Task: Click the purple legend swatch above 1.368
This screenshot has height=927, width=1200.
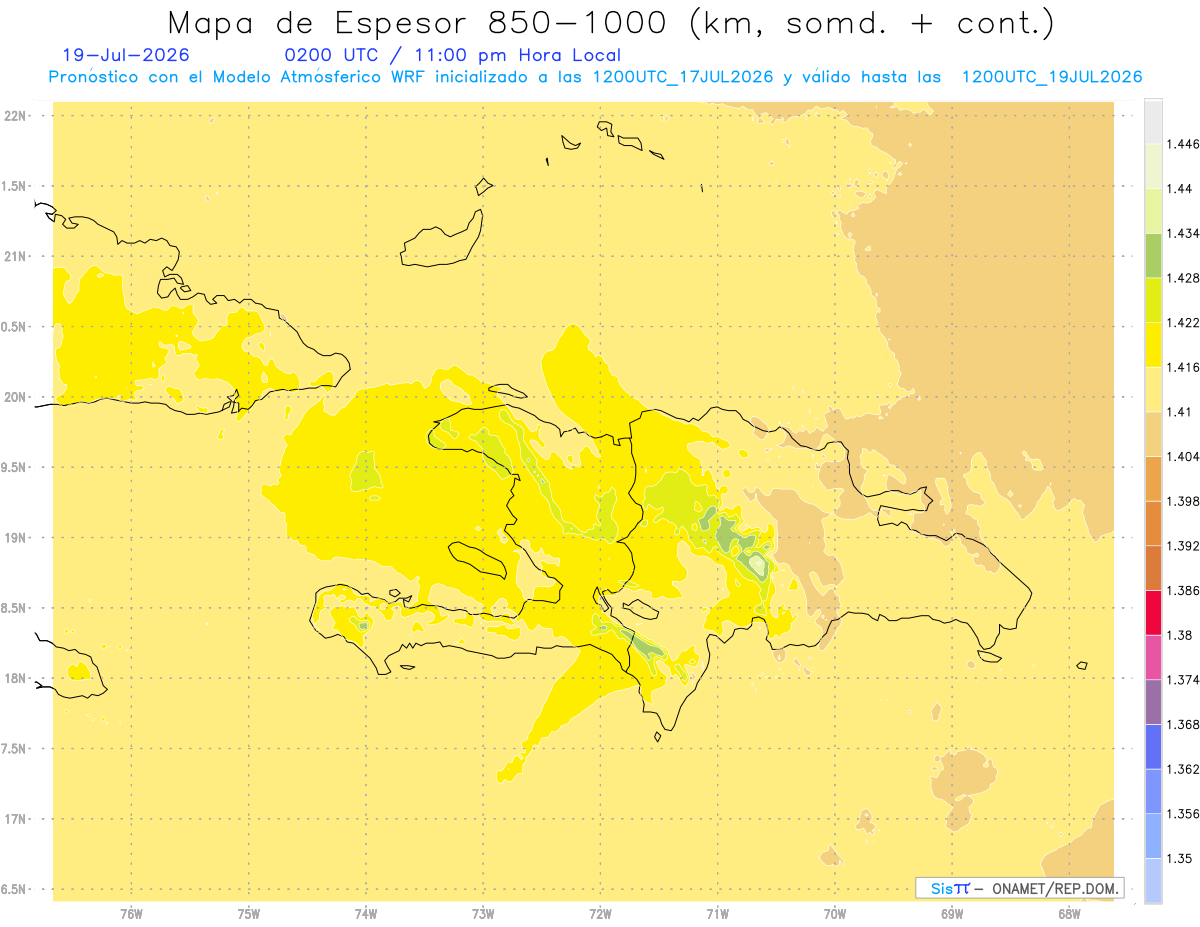Action: click(1153, 702)
